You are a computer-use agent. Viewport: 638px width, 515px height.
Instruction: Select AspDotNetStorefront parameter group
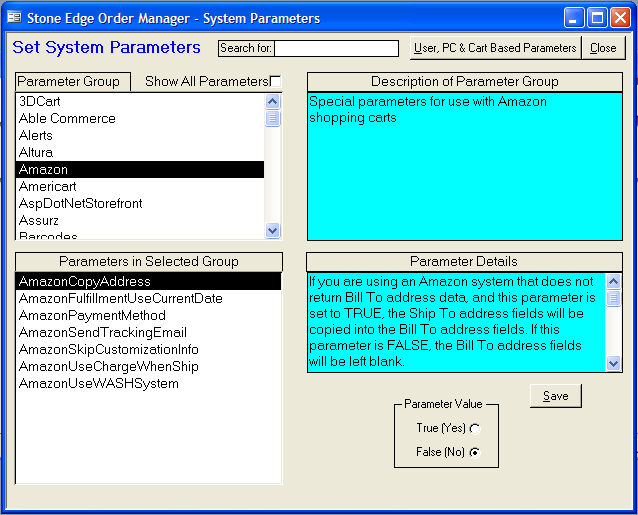(x=140, y=203)
